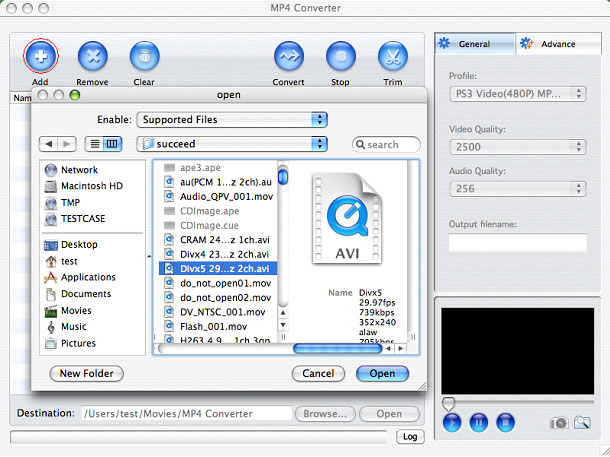Expand the Enable Supported Files dropdown
This screenshot has width=610, height=457.
coord(232,120)
